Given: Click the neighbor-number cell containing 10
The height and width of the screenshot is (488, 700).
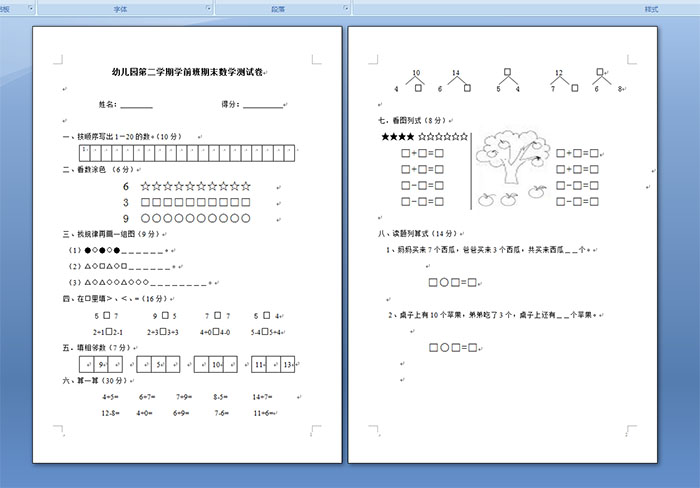Looking at the screenshot, I should click(216, 364).
